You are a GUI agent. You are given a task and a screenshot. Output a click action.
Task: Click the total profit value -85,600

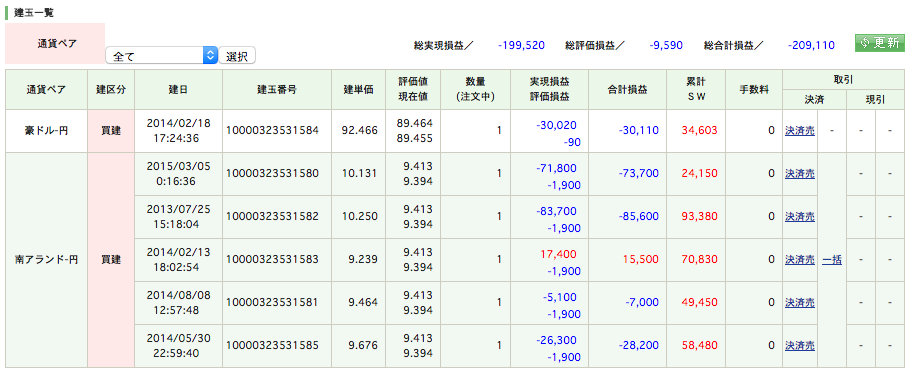[638, 217]
